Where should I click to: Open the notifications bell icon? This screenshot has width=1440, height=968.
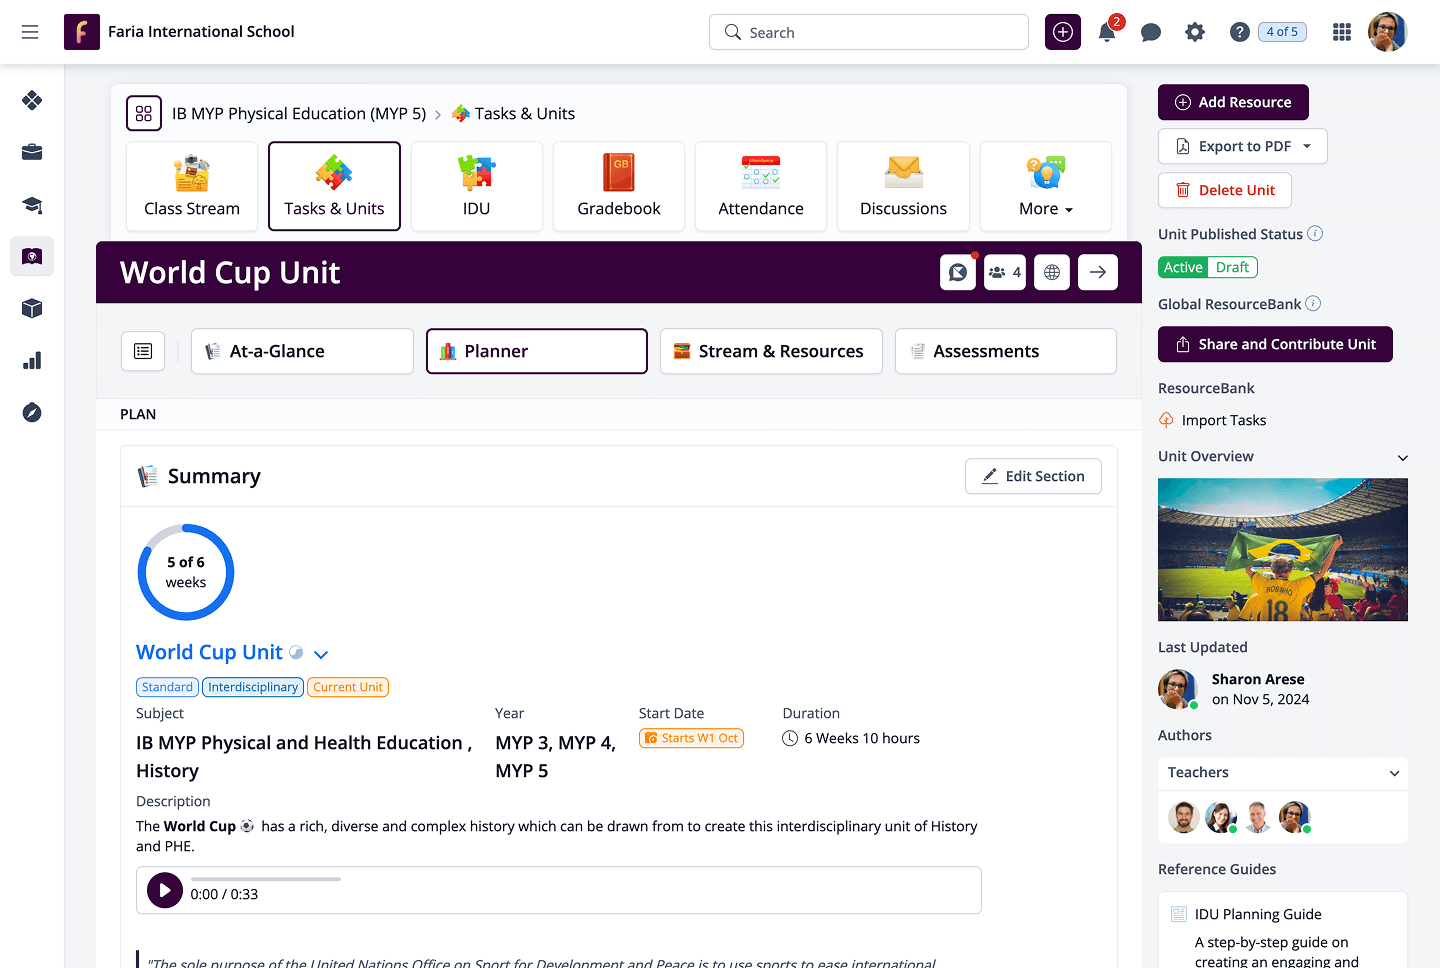tap(1107, 33)
